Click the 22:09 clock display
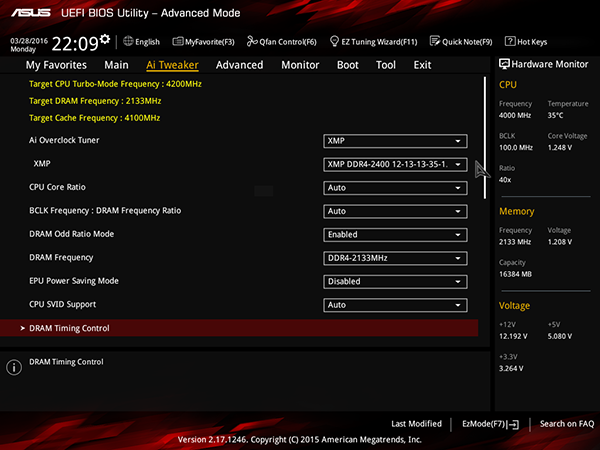This screenshot has width=600, height=450. (x=75, y=44)
